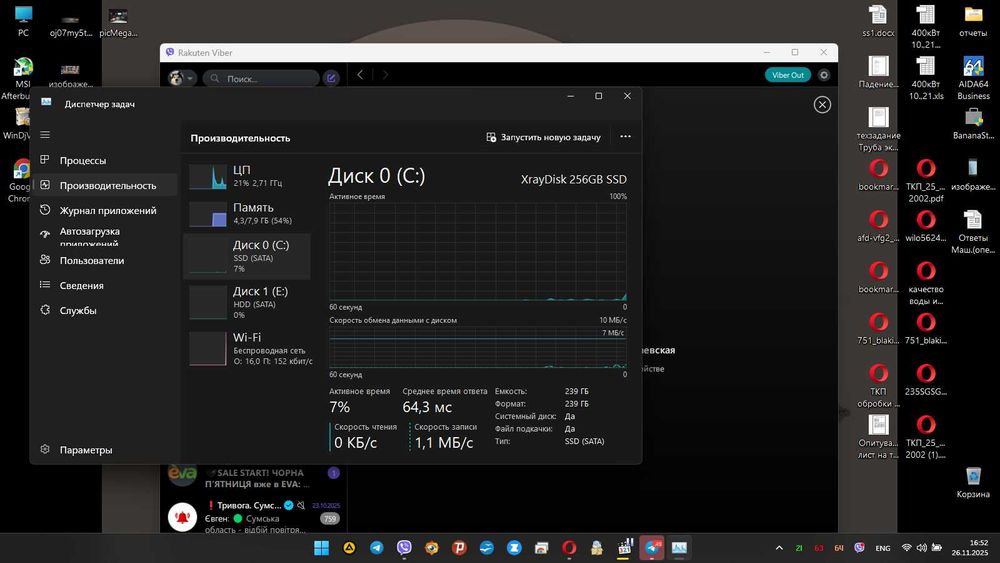
Task: Open Viber profile avatar dropdown
Action: click(181, 78)
